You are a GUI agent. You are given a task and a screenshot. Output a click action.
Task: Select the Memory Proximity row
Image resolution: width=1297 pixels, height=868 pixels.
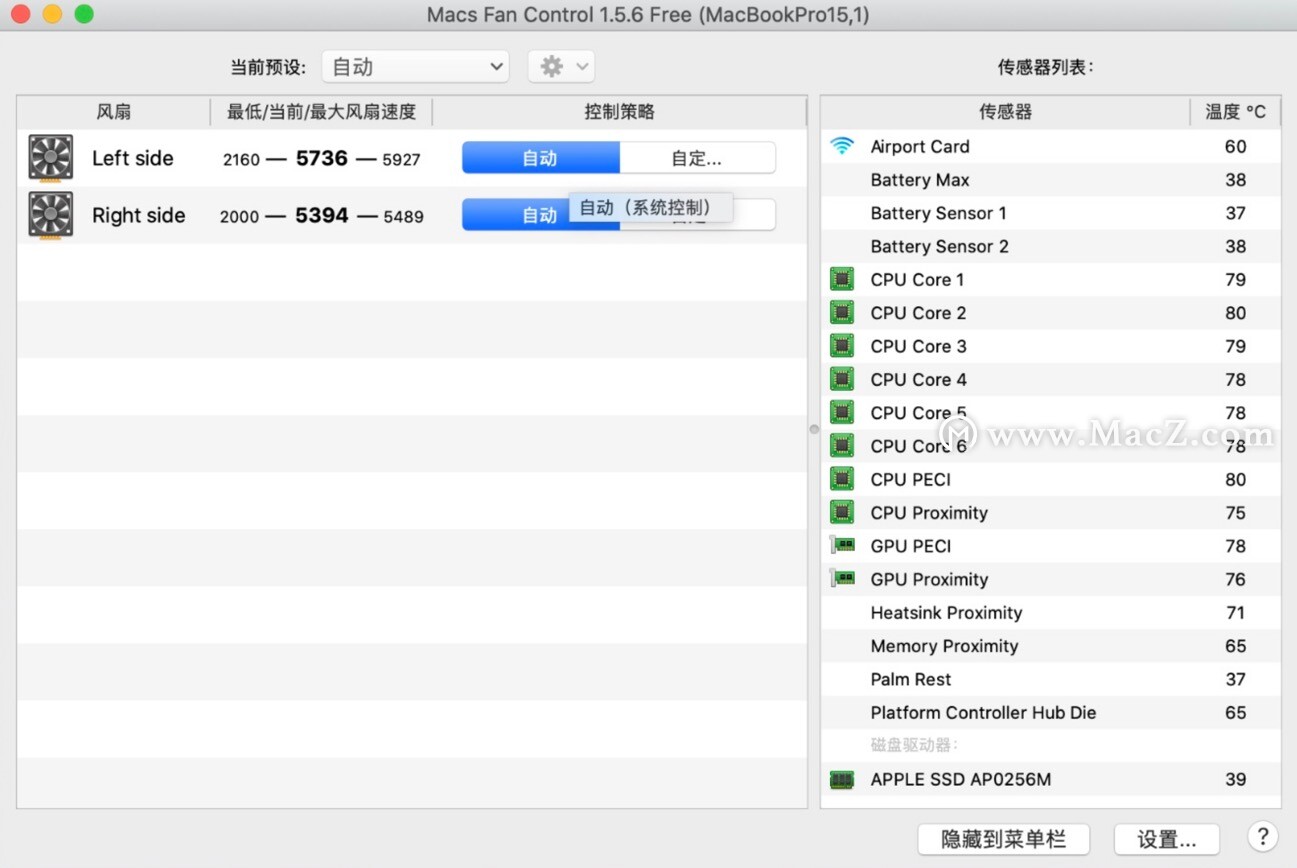(1051, 646)
